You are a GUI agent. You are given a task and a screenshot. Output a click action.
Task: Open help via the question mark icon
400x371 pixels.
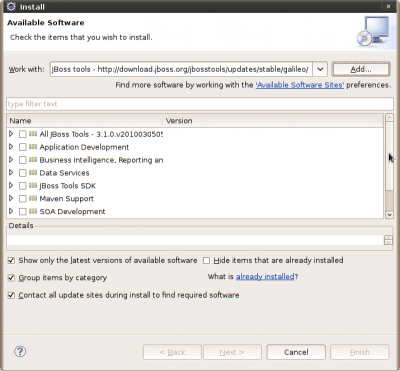coord(20,351)
